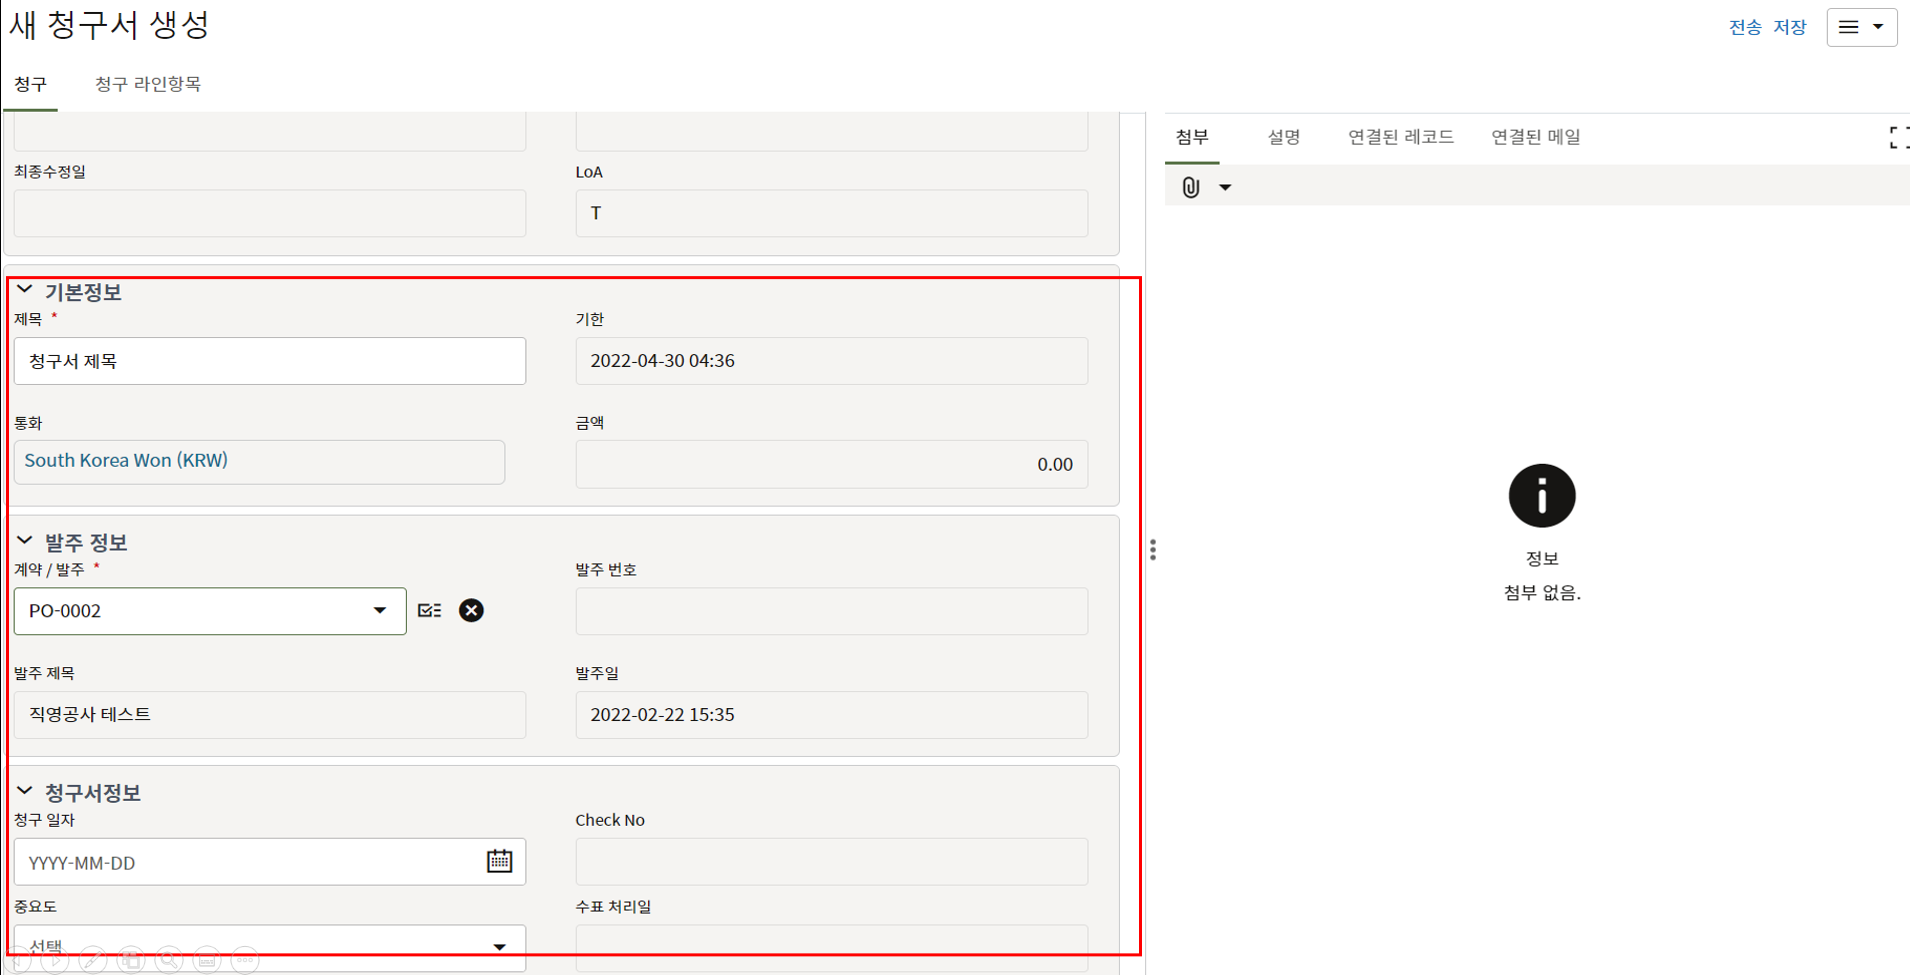Open the 중요도 selection dropdown
1910x975 pixels.
(499, 947)
